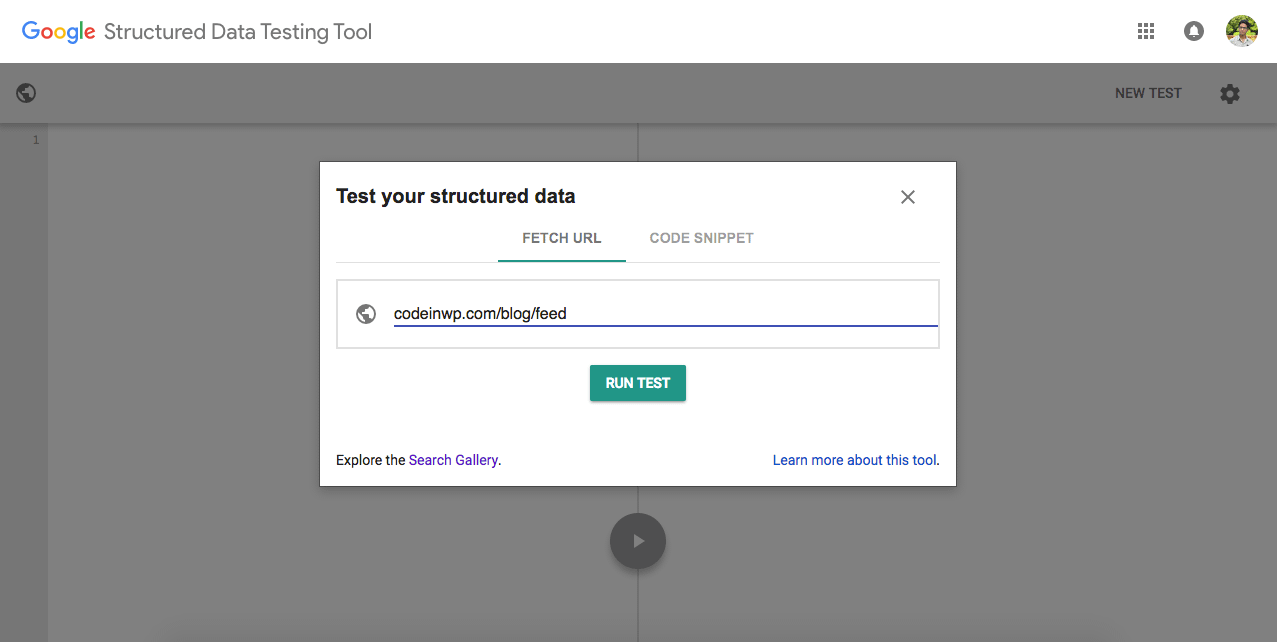
Task: Click the globe icon in the gray toolbar
Action: [27, 93]
